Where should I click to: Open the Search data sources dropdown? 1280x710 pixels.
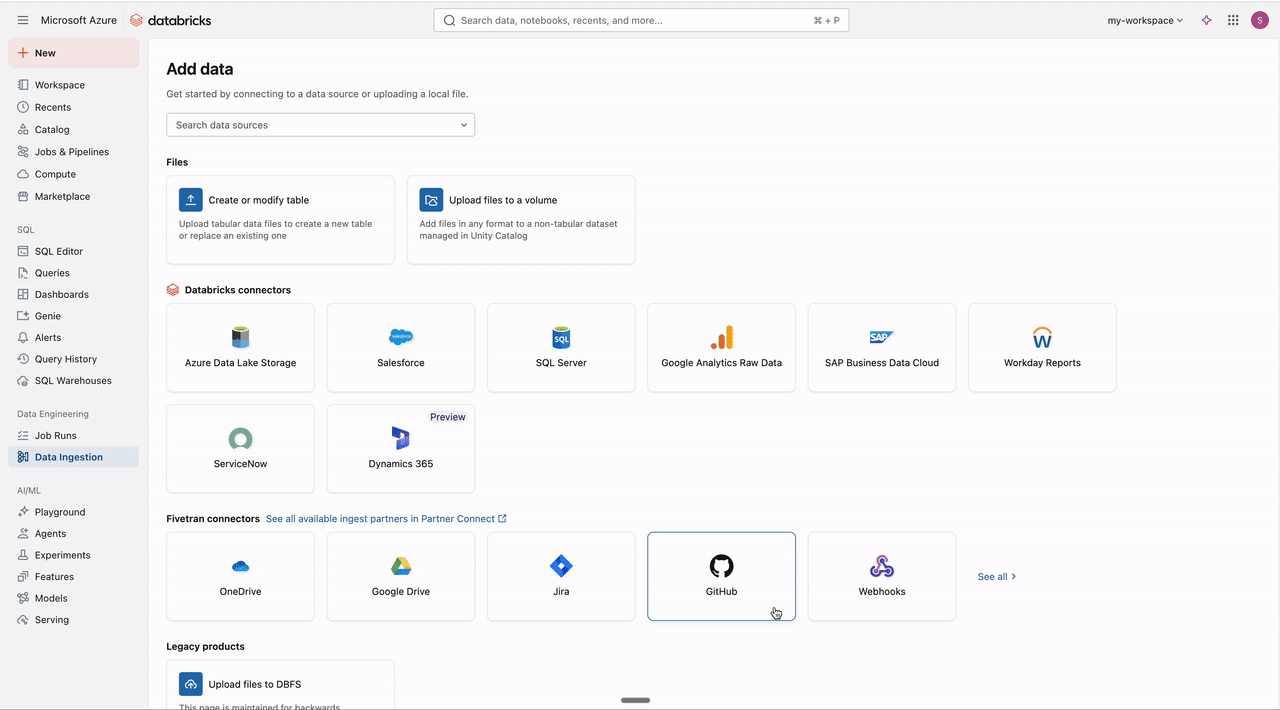tap(320, 125)
